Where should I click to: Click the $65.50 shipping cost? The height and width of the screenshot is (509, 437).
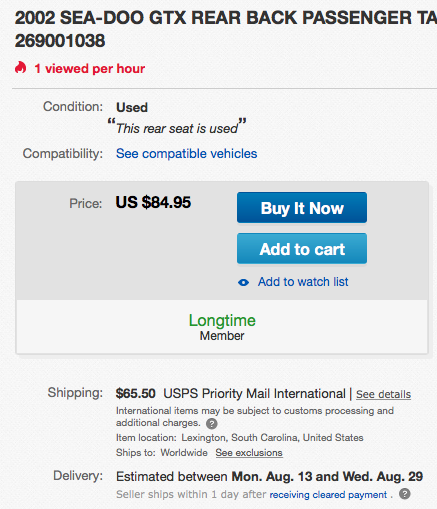click(x=135, y=394)
